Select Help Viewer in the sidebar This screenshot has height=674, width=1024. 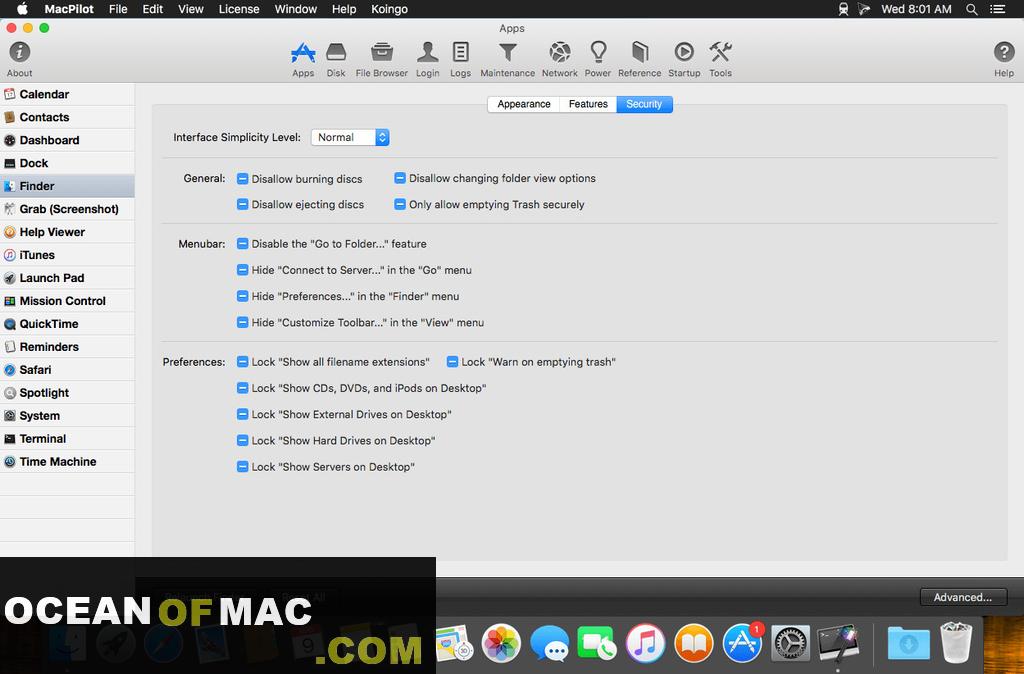pyautogui.click(x=67, y=232)
